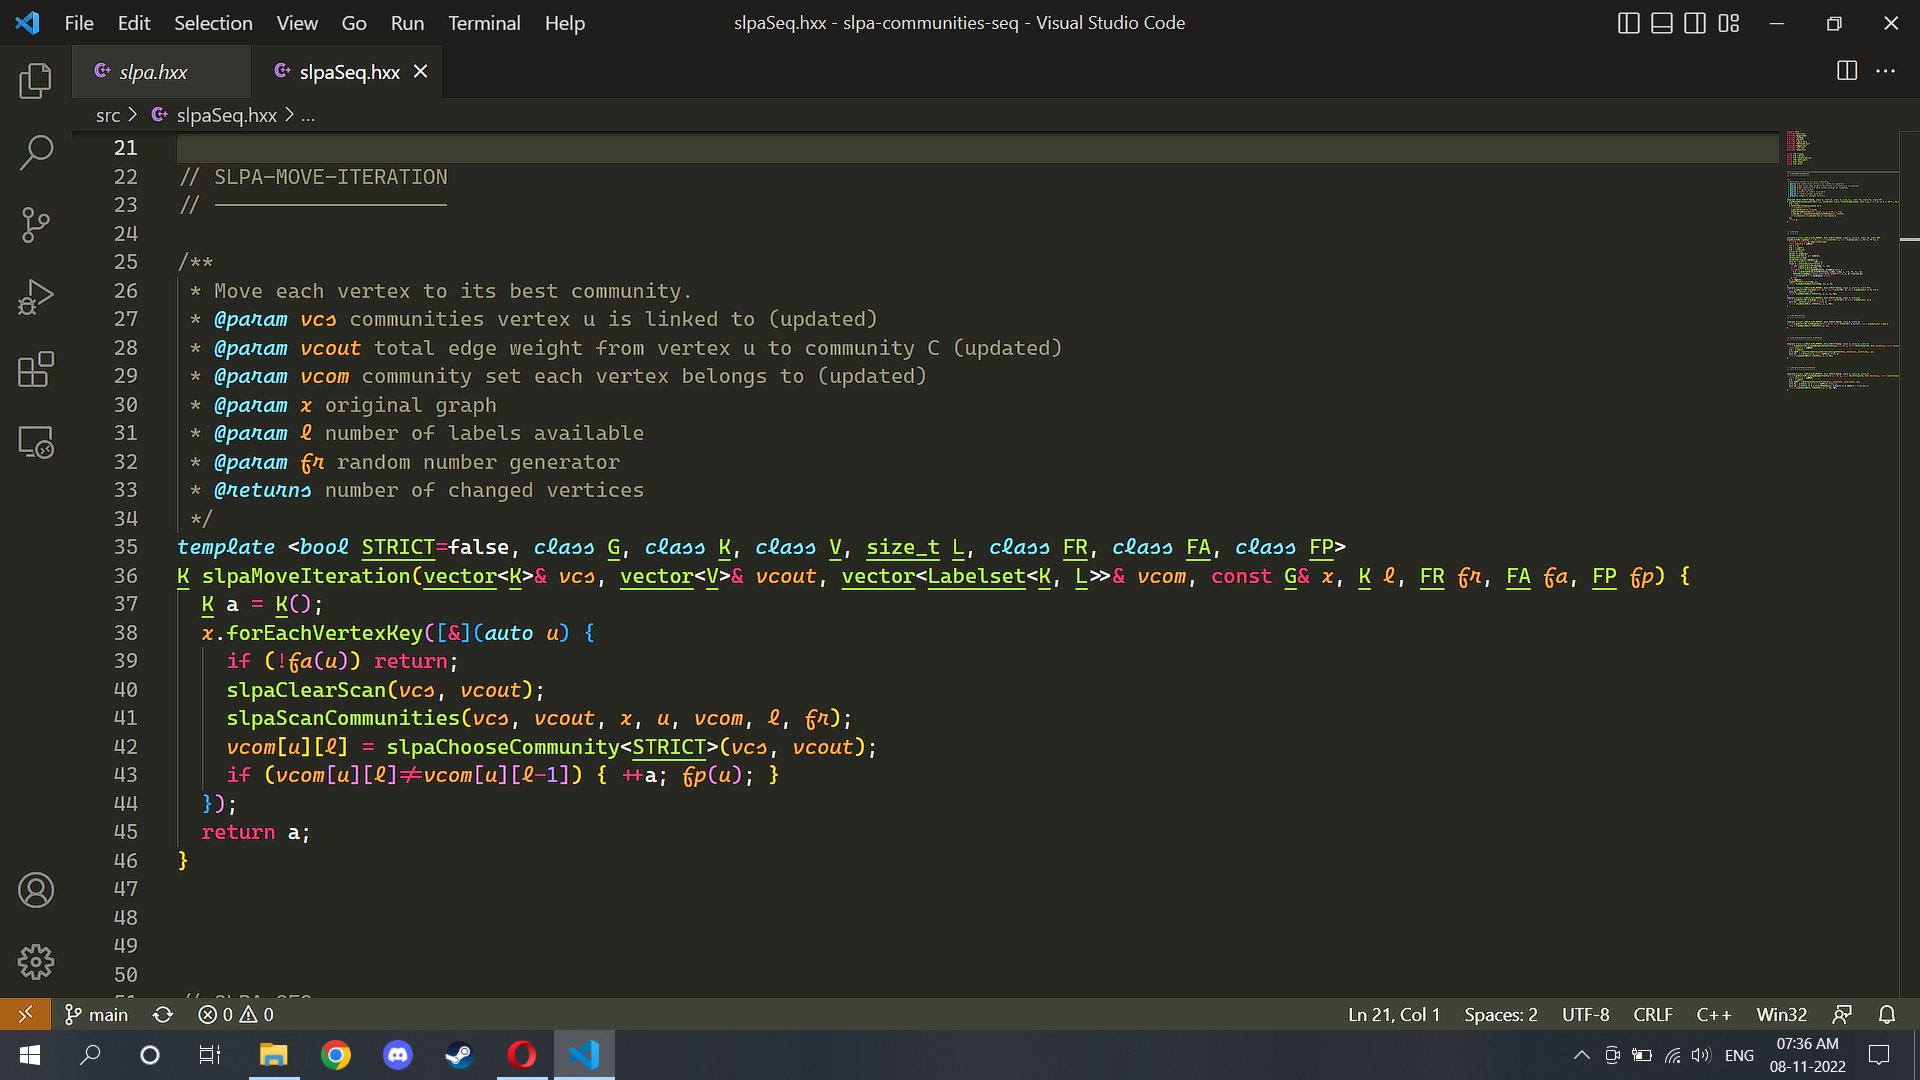Open the editor More Actions ellipsis
1920x1080 pixels.
click(1885, 71)
